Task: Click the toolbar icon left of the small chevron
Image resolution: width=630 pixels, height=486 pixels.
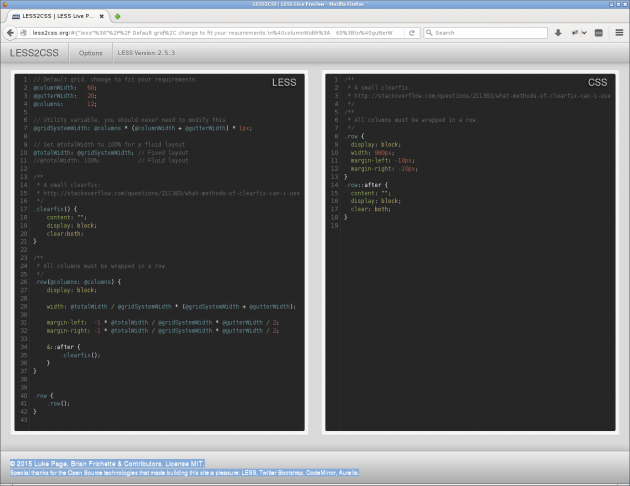Action: pyautogui.click(x=575, y=33)
